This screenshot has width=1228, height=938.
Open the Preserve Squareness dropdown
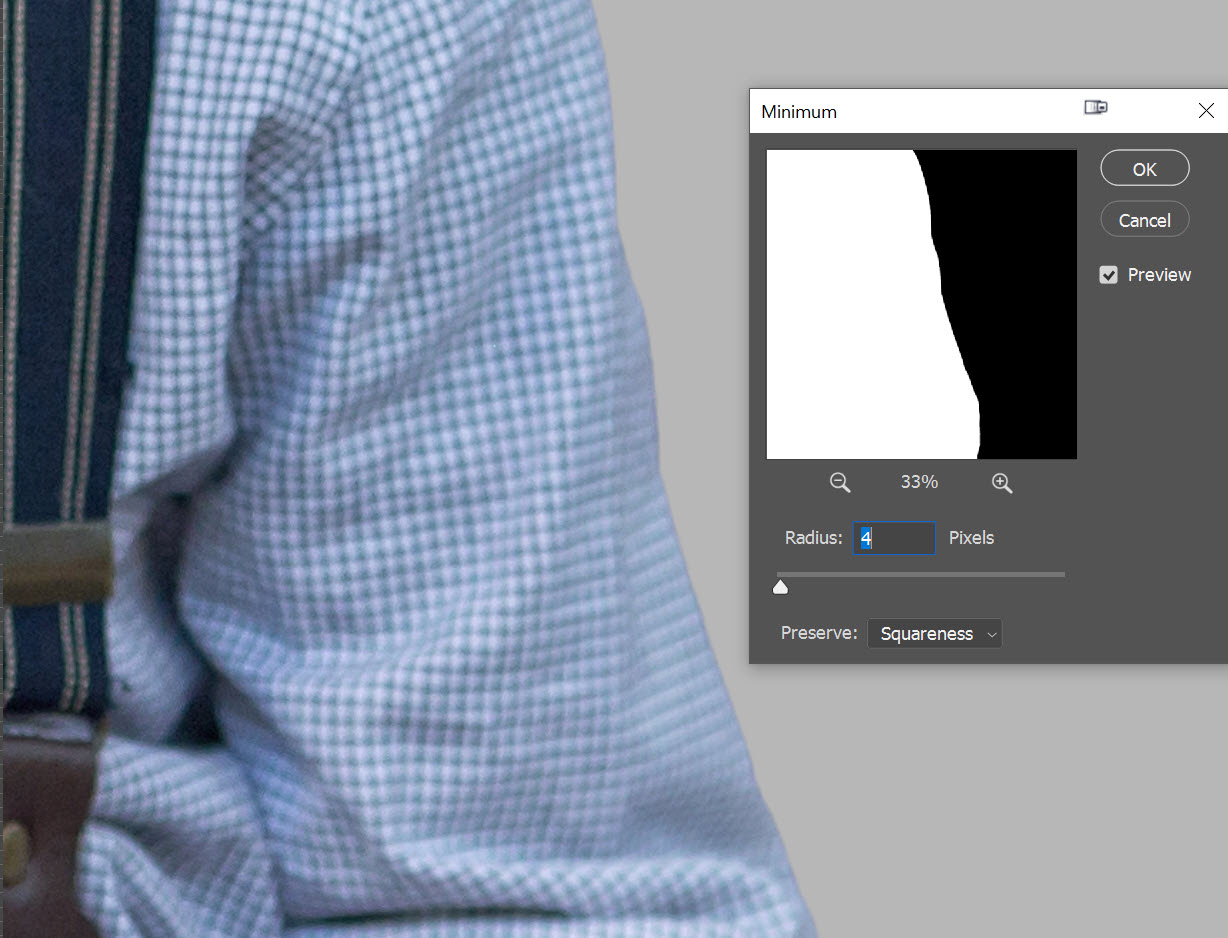coord(935,634)
